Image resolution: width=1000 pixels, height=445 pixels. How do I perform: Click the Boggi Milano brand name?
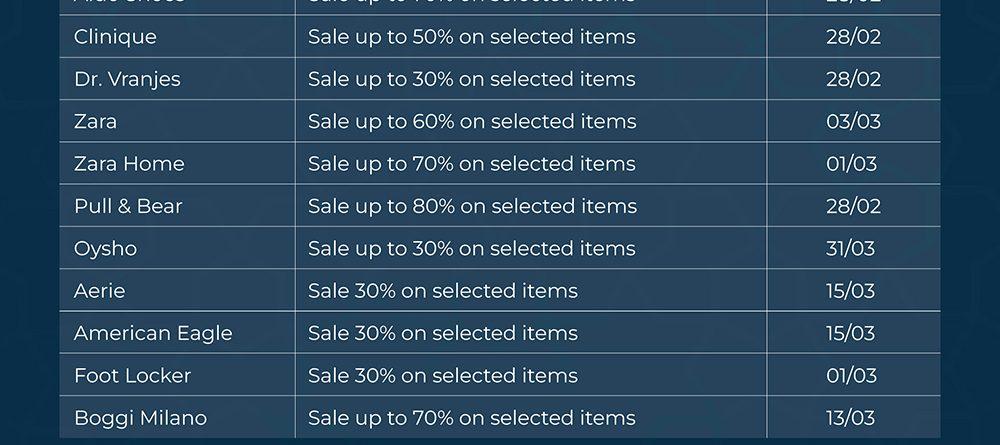[140, 418]
